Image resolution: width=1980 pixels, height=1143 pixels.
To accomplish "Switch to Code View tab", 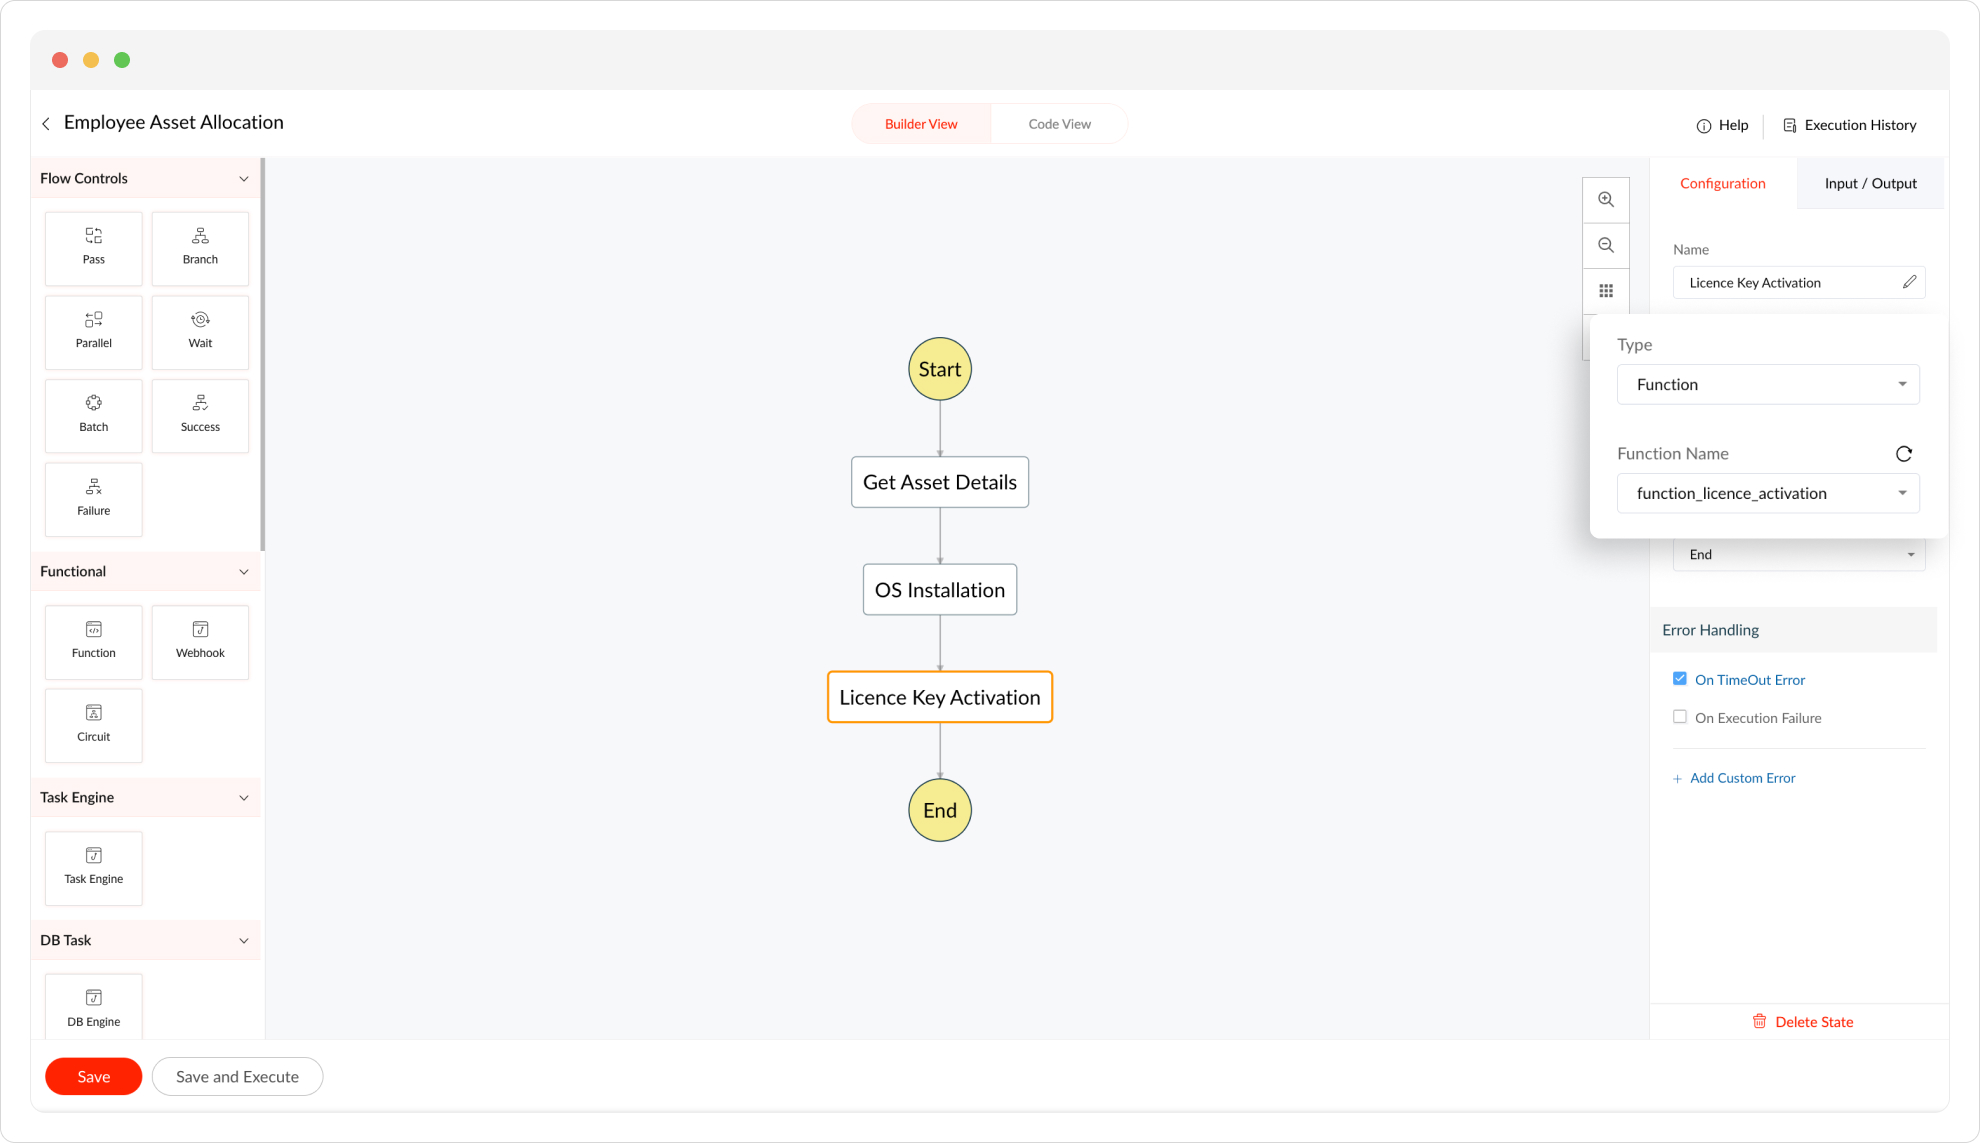I will click(1059, 124).
